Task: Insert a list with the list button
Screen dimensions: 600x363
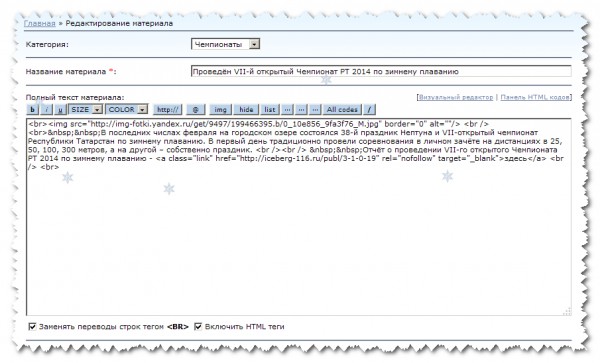Action: [x=270, y=109]
